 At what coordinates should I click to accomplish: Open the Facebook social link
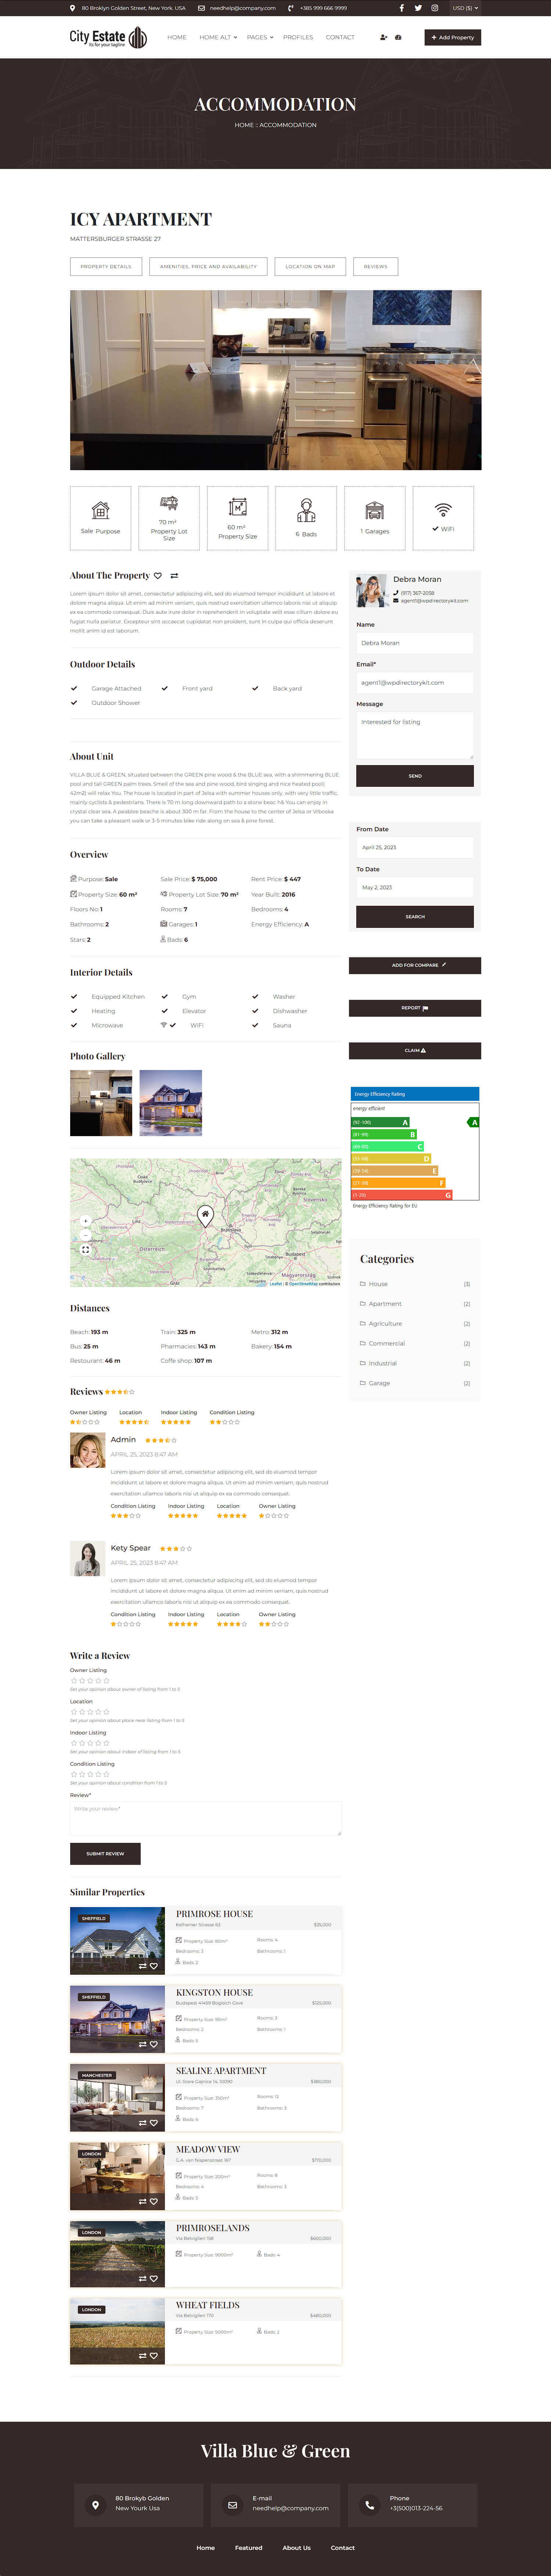402,8
